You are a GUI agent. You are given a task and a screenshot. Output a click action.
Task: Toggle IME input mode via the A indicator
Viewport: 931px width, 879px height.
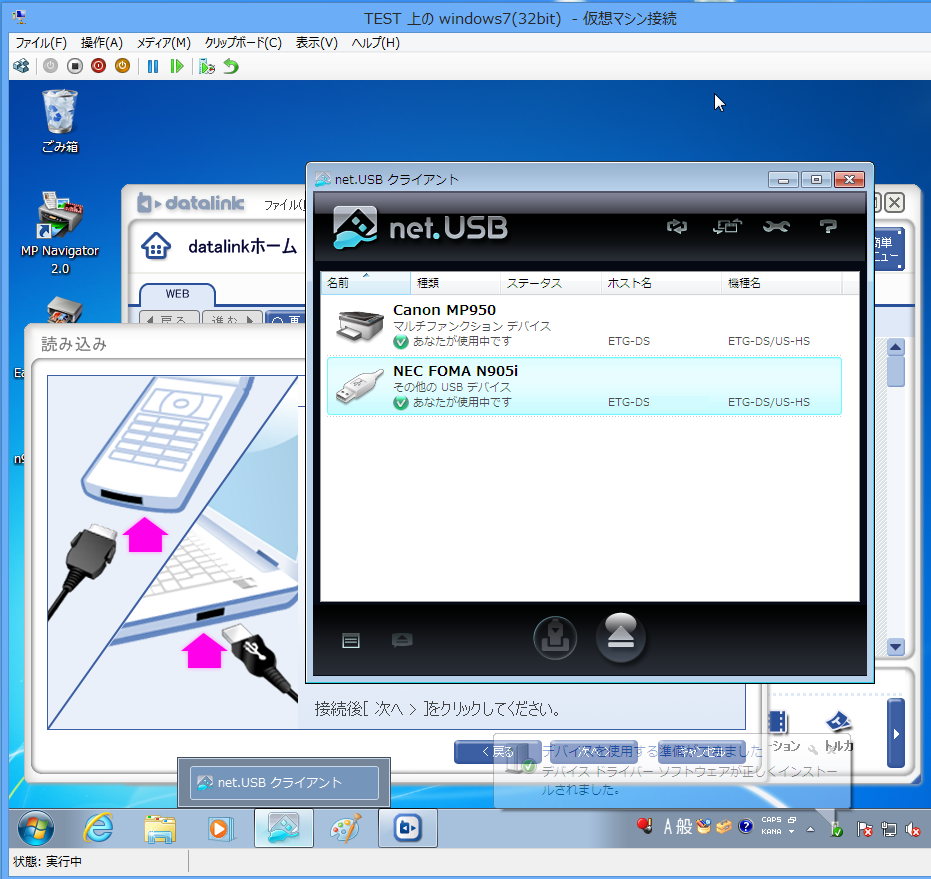pos(668,827)
